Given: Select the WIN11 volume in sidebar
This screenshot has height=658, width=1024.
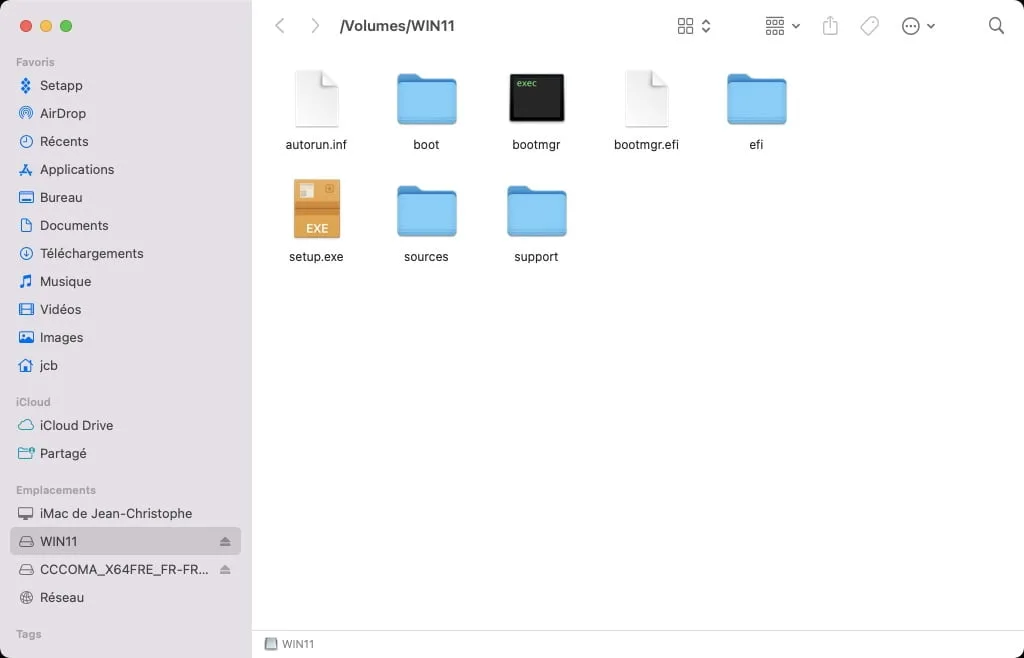Looking at the screenshot, I should pyautogui.click(x=125, y=542).
